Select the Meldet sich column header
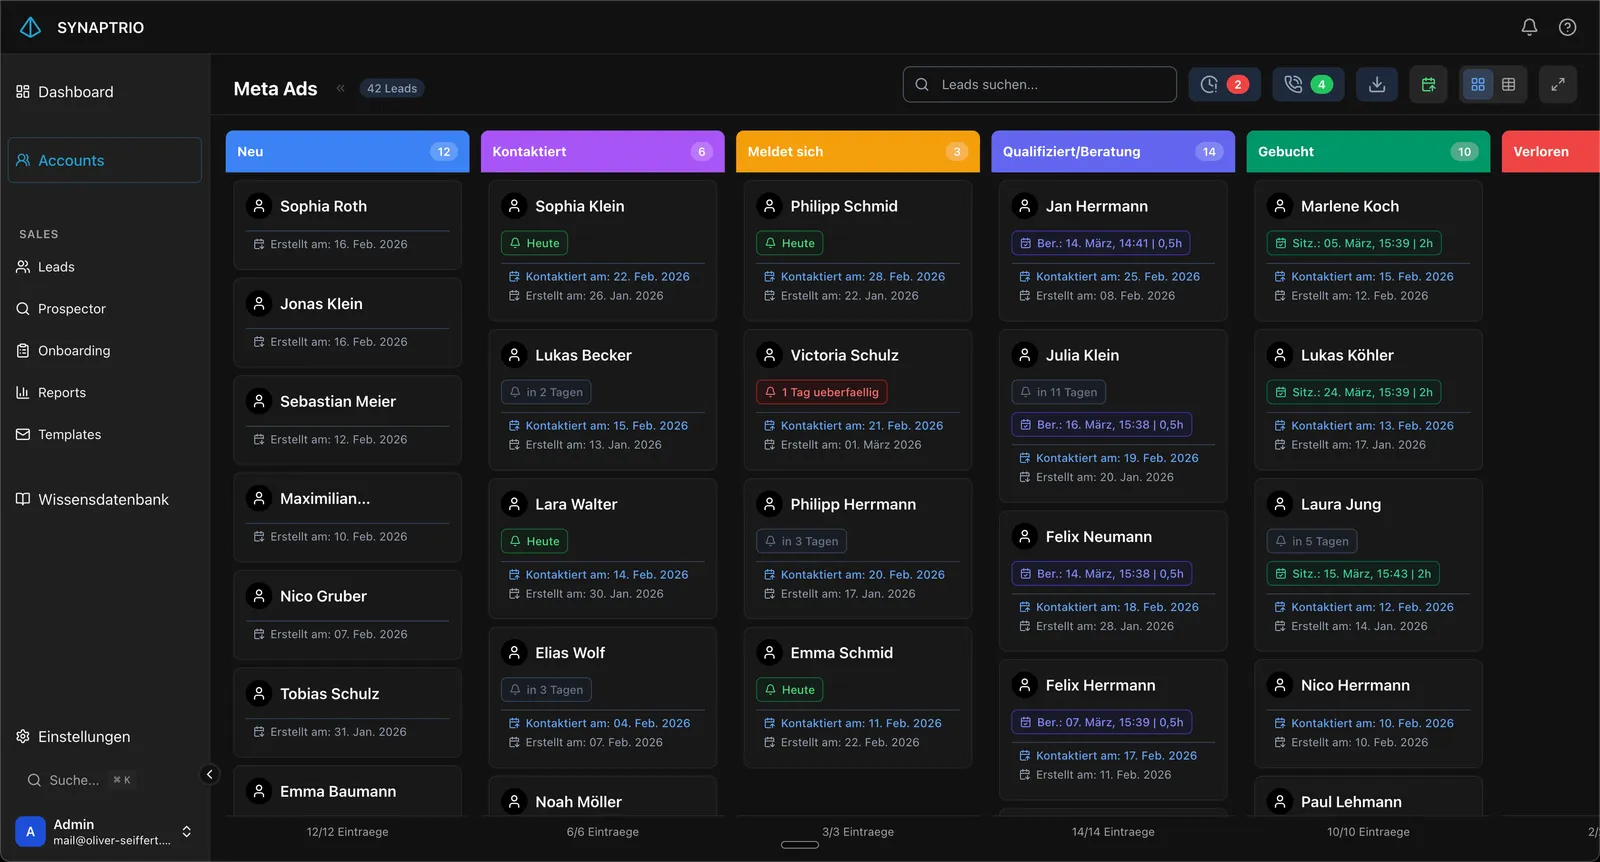Viewport: 1600px width, 862px height. [x=858, y=152]
